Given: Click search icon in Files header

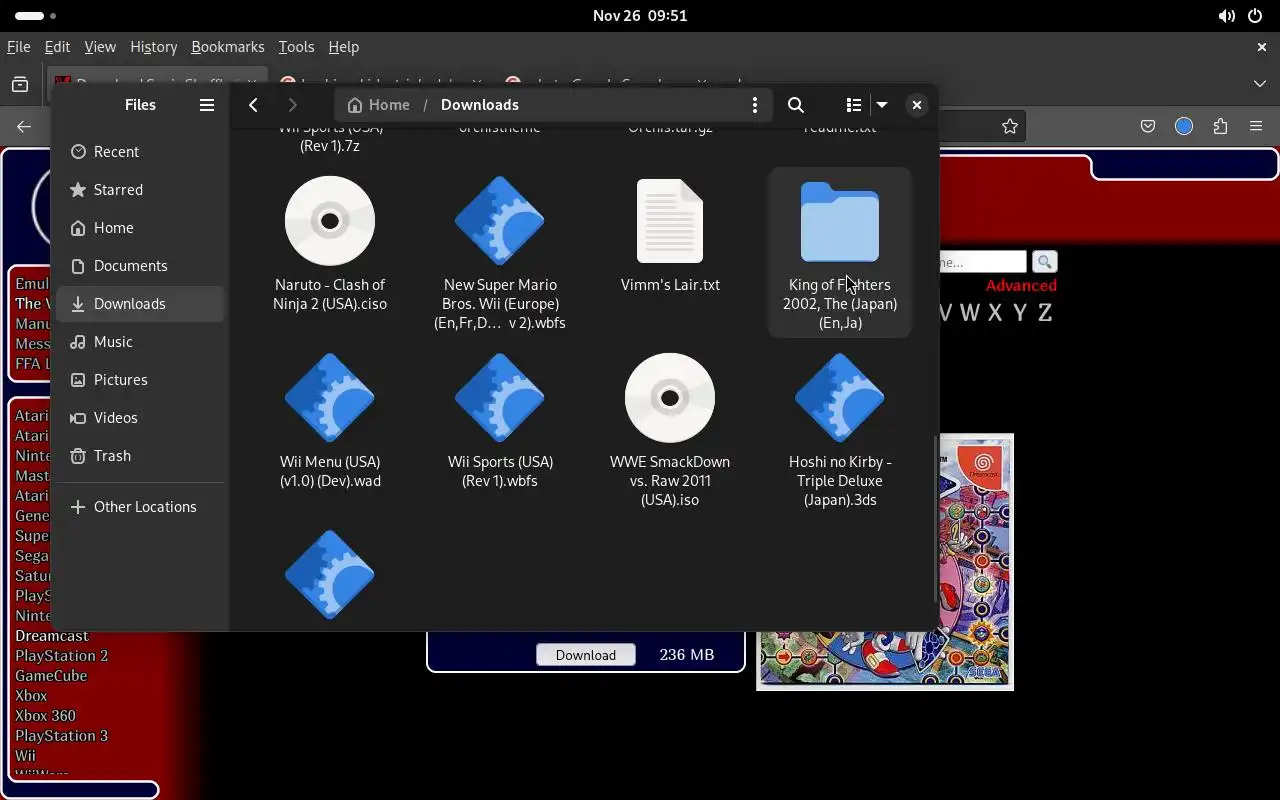Looking at the screenshot, I should pyautogui.click(x=796, y=105).
